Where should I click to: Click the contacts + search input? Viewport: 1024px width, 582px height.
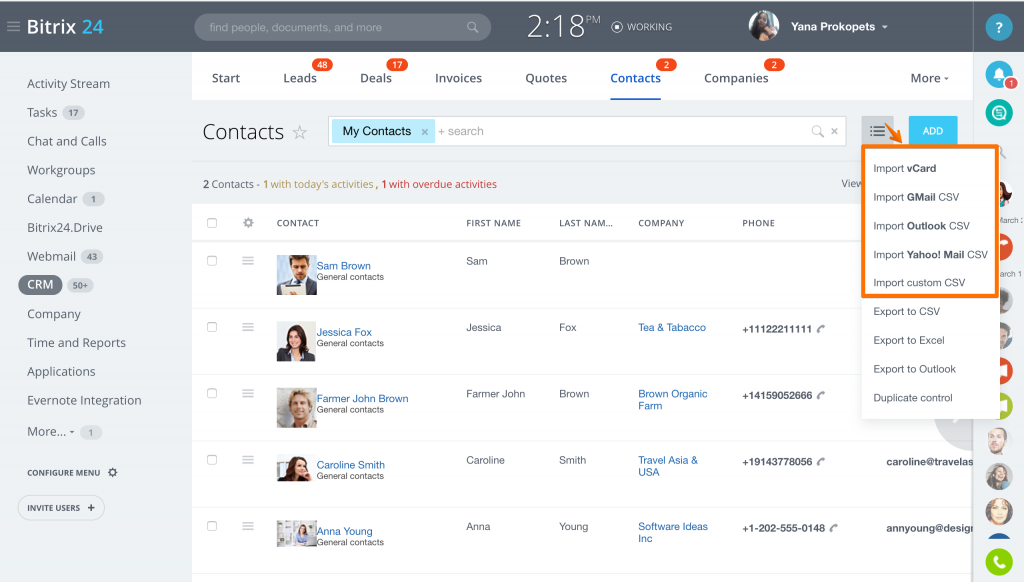coord(620,131)
